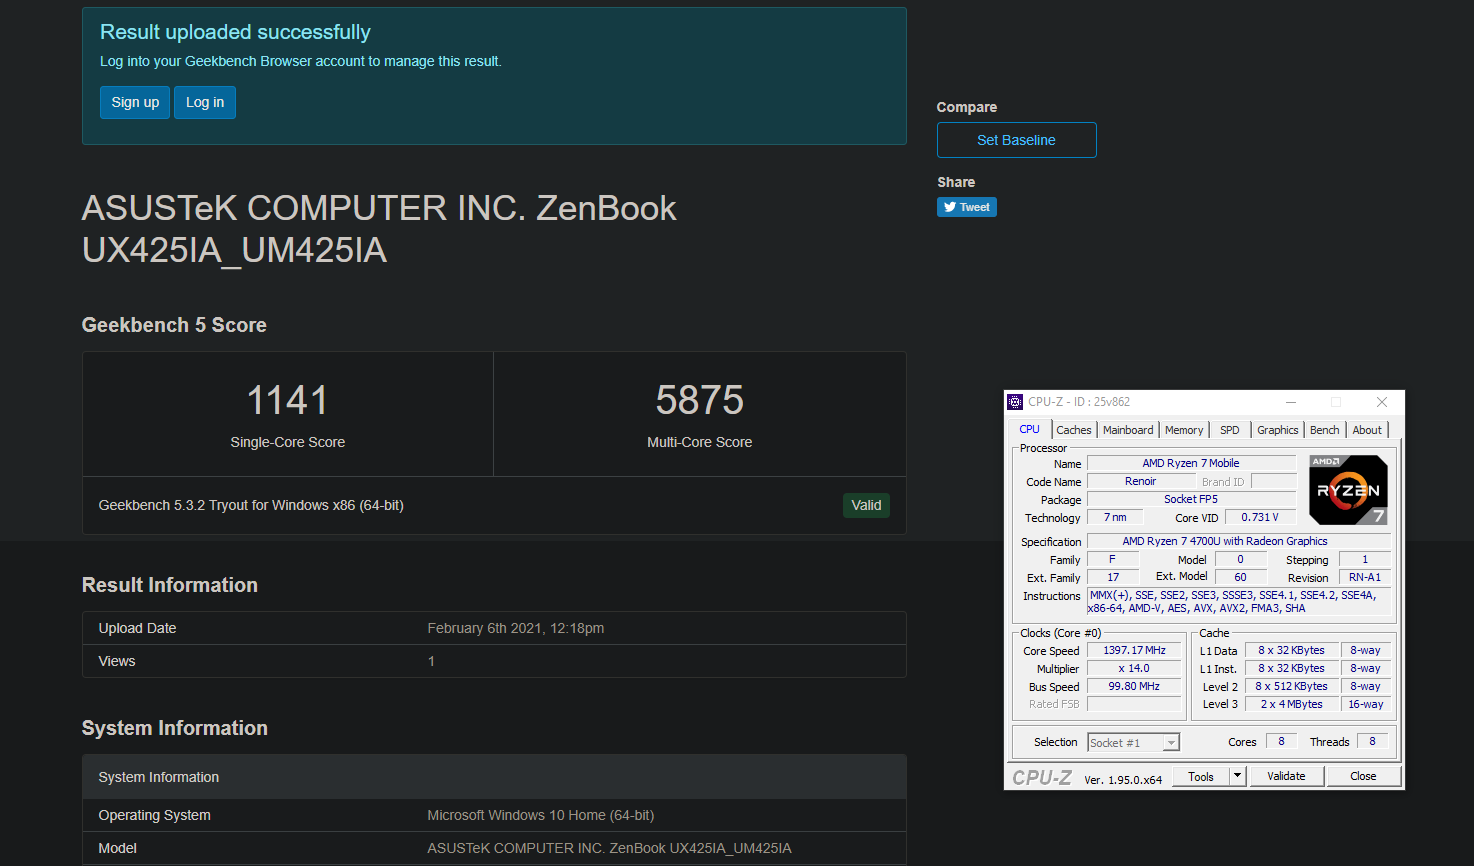The width and height of the screenshot is (1474, 866).
Task: Click the System Information table header
Action: [494, 777]
